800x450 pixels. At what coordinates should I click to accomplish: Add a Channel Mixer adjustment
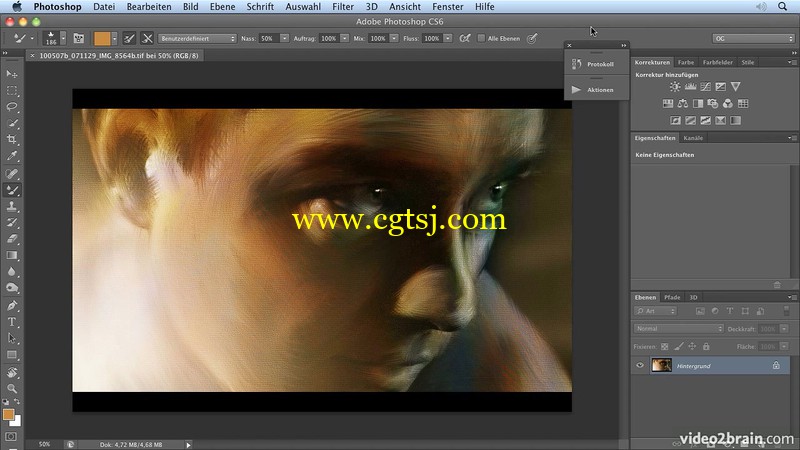[728, 104]
